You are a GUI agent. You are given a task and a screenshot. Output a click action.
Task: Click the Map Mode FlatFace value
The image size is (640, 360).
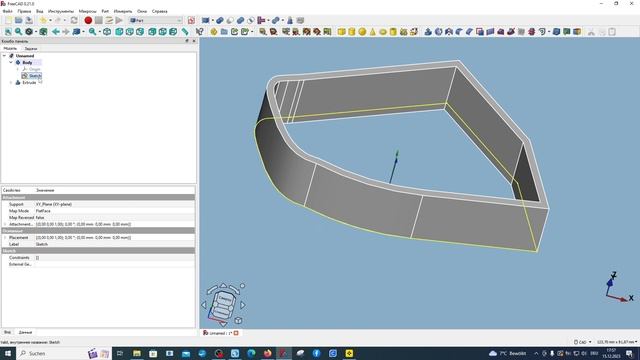(114, 211)
